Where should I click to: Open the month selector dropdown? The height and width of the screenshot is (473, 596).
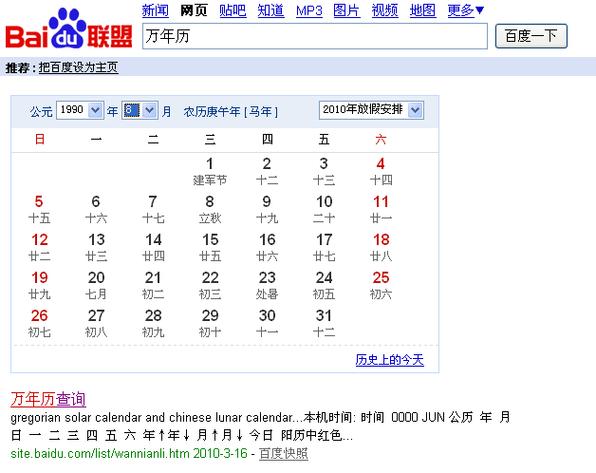[x=139, y=110]
